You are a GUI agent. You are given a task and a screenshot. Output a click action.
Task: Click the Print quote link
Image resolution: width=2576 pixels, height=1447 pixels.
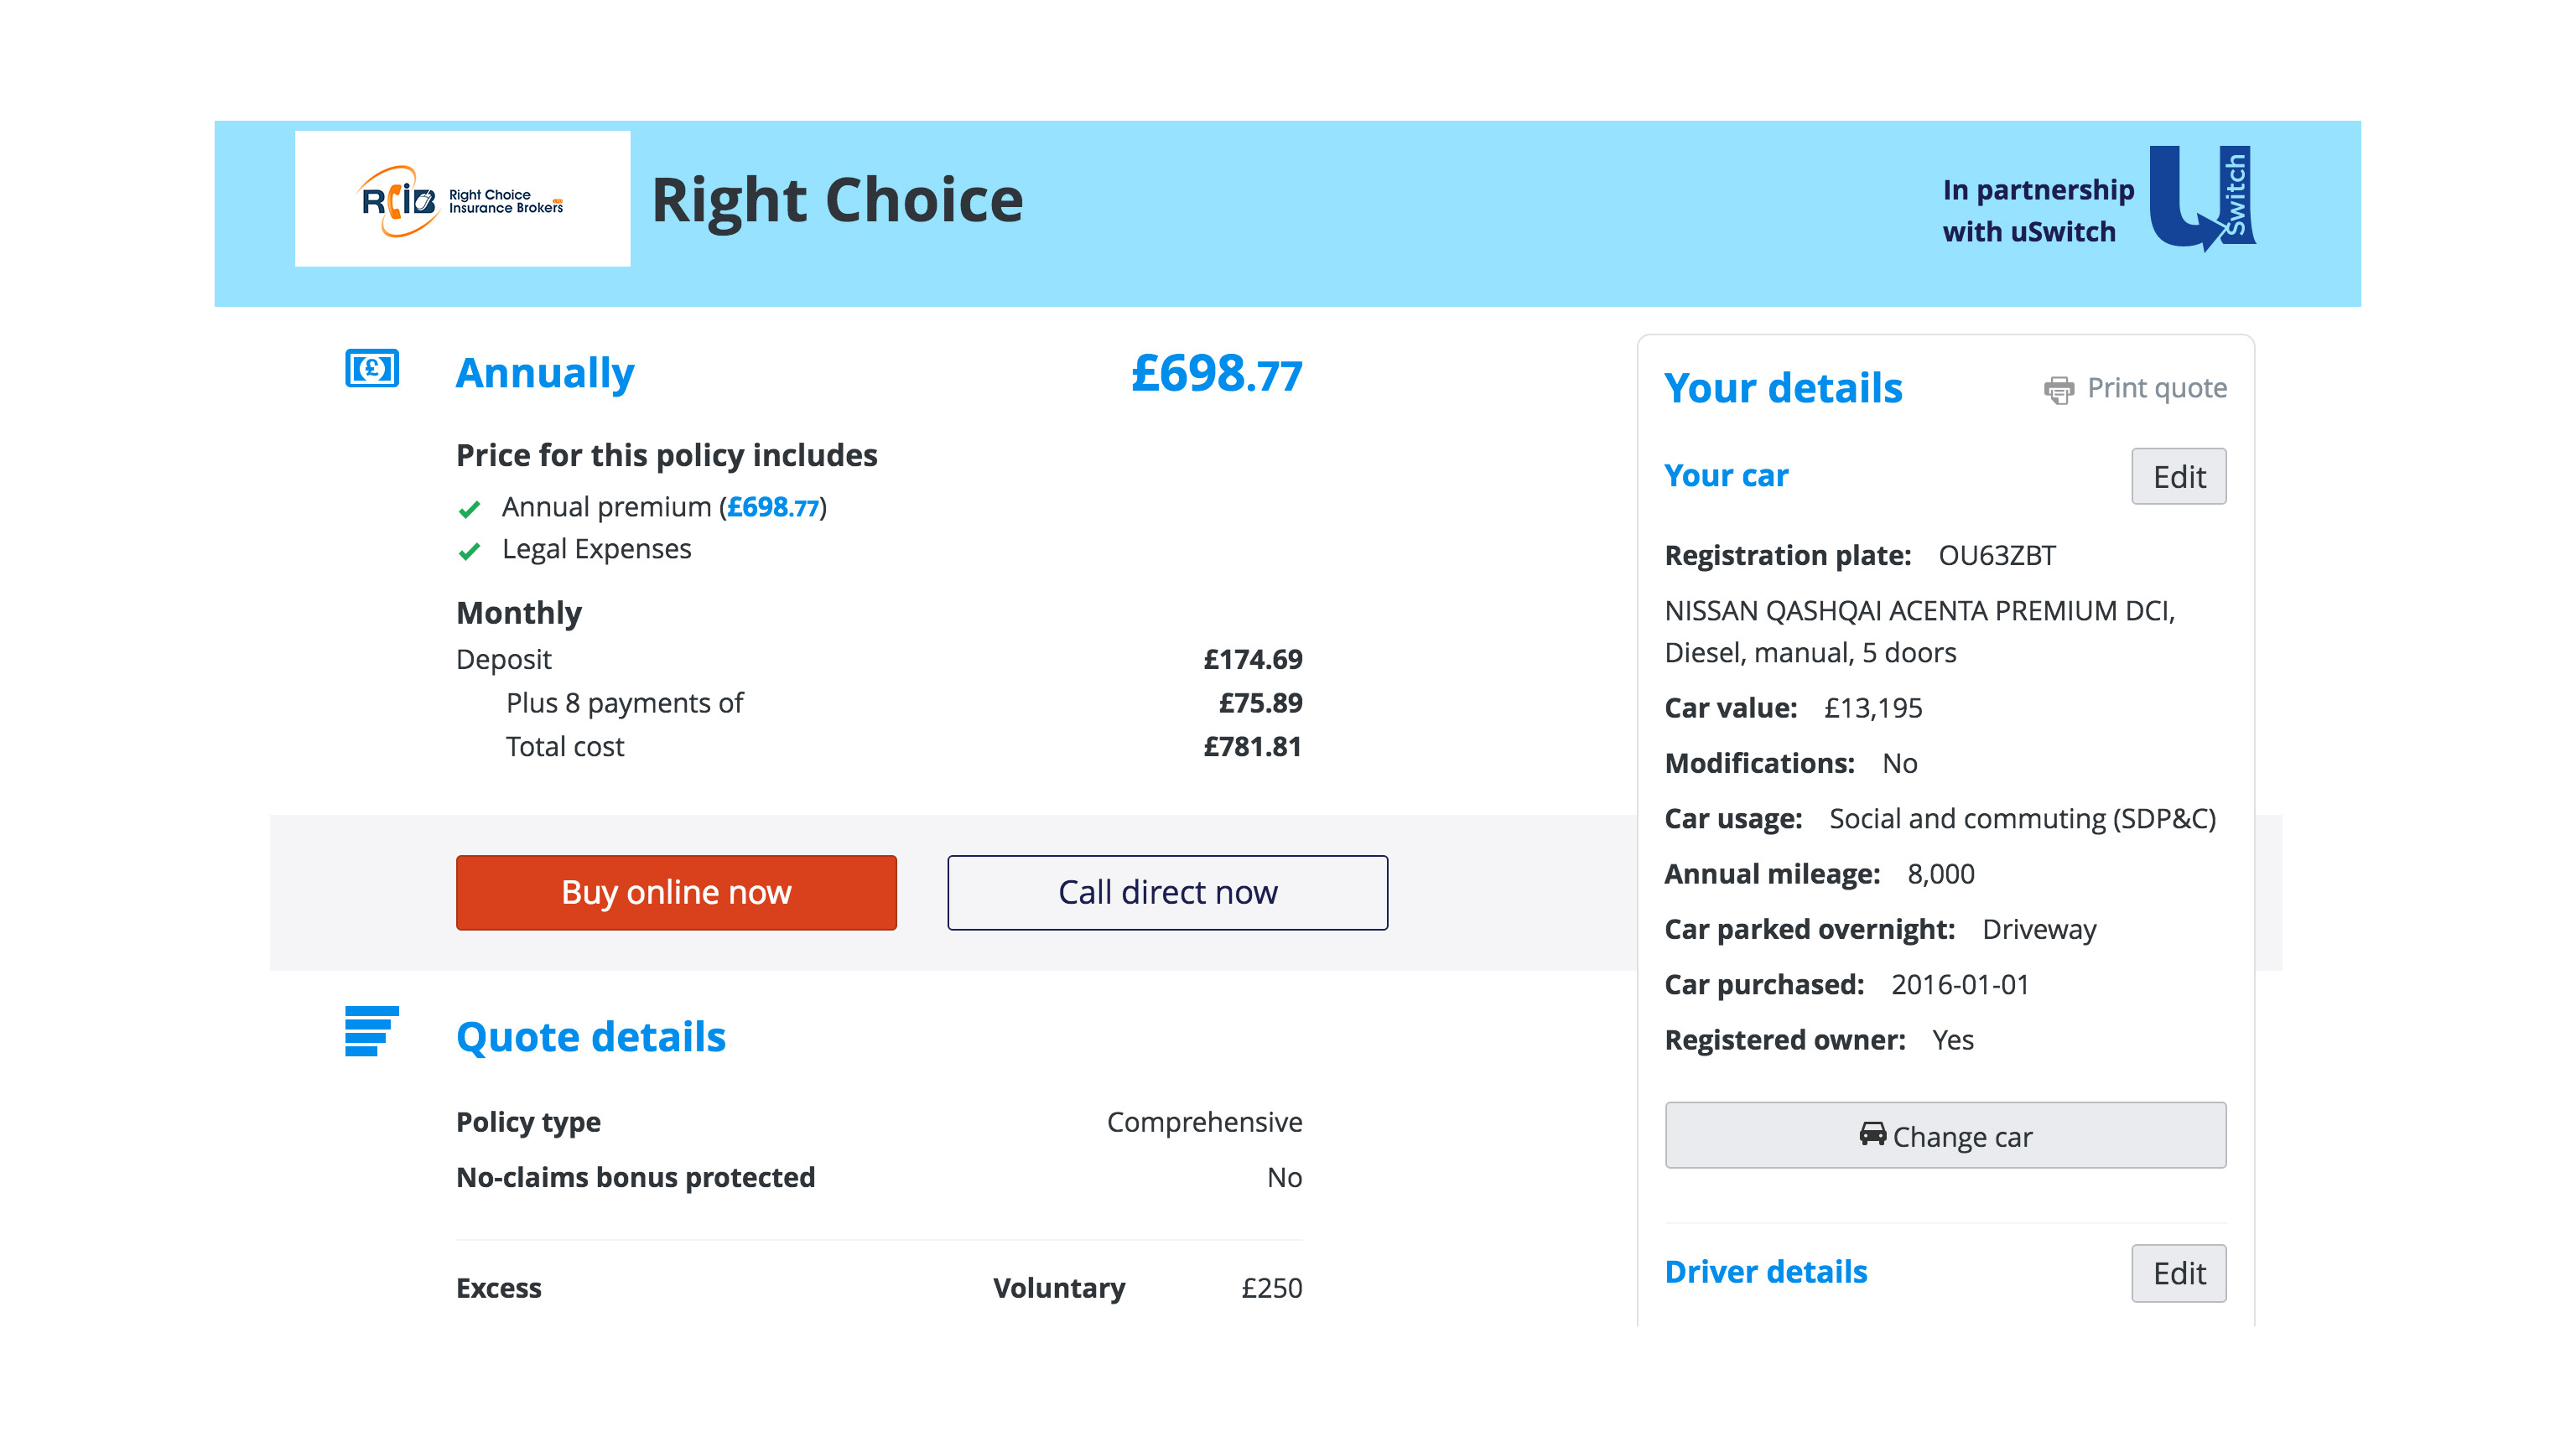(x=2156, y=388)
